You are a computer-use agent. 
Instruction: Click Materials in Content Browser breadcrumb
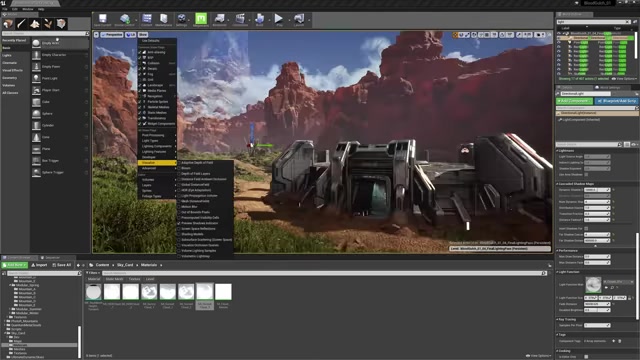[x=149, y=265]
